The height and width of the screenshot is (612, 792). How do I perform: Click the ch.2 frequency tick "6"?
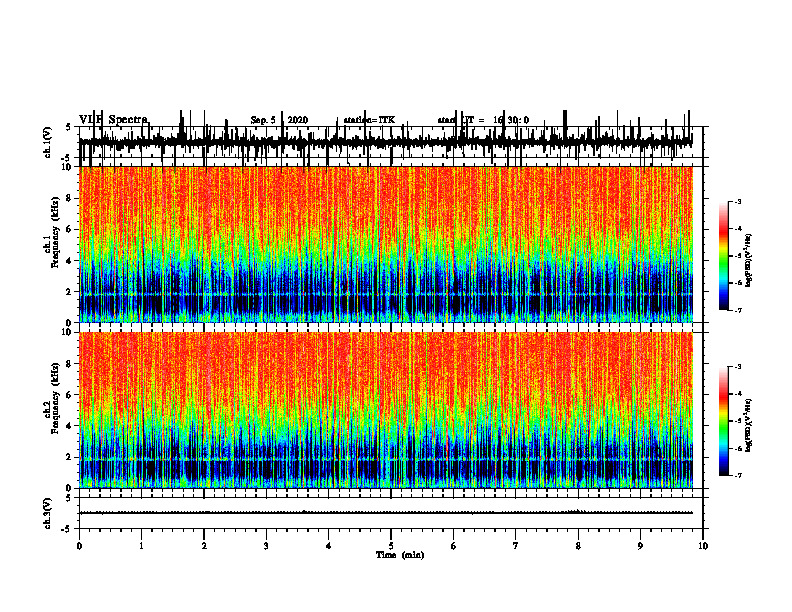point(70,395)
